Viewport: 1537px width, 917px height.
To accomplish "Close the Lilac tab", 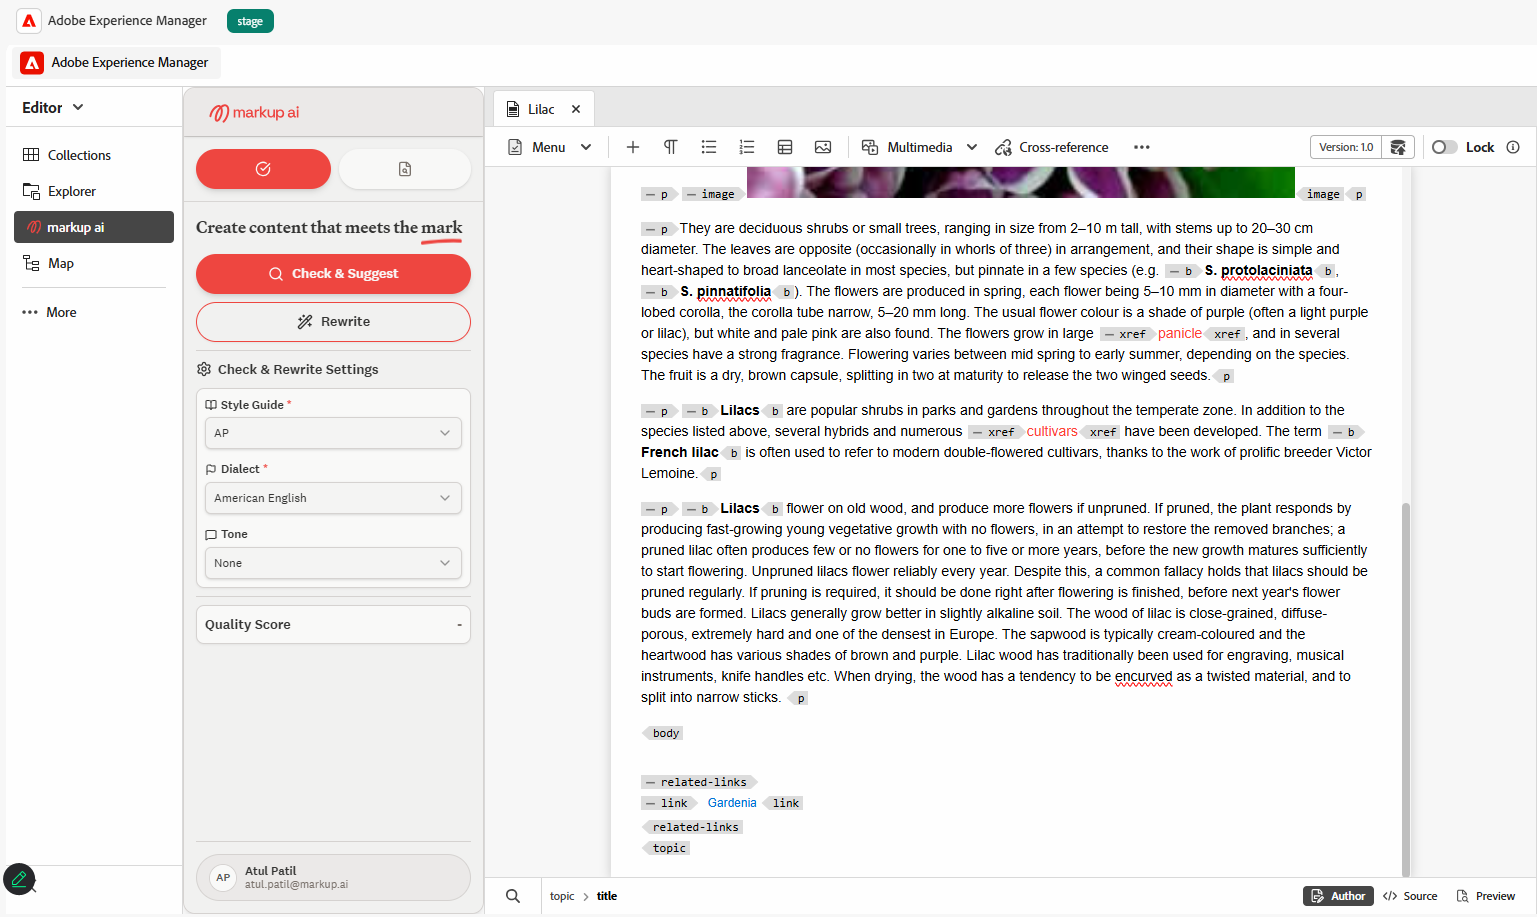I will click(x=576, y=109).
